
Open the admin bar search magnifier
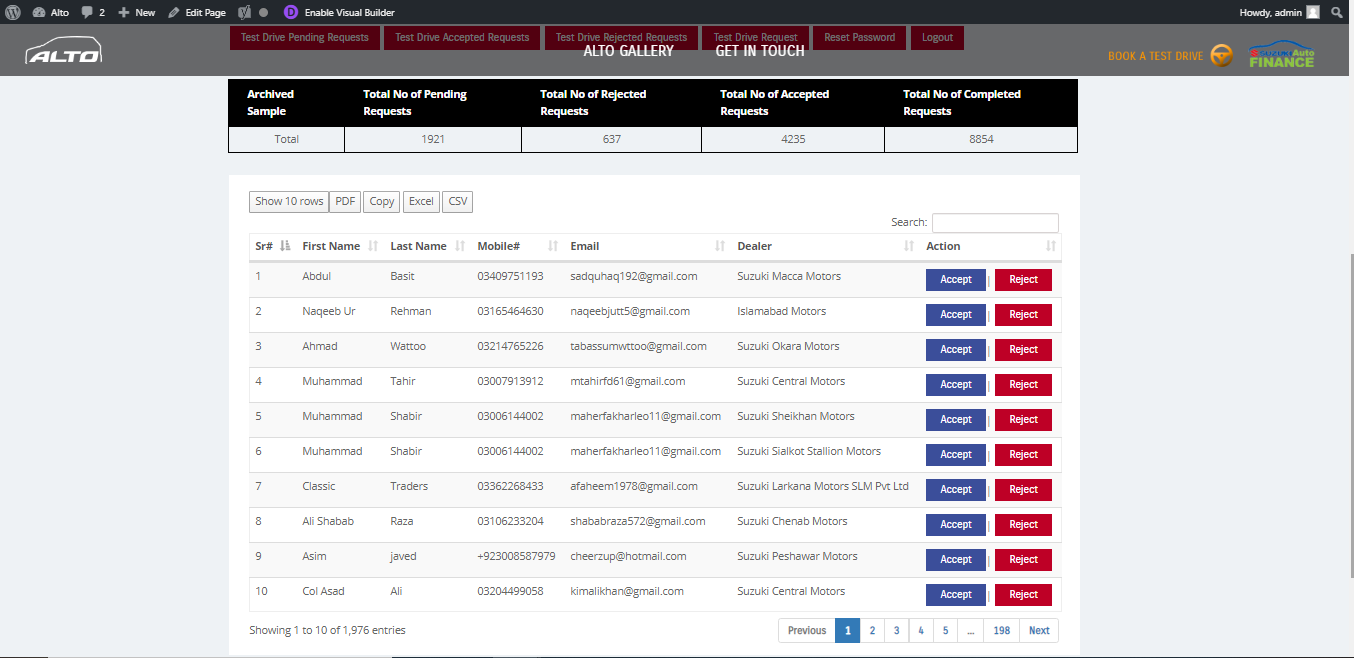1337,12
